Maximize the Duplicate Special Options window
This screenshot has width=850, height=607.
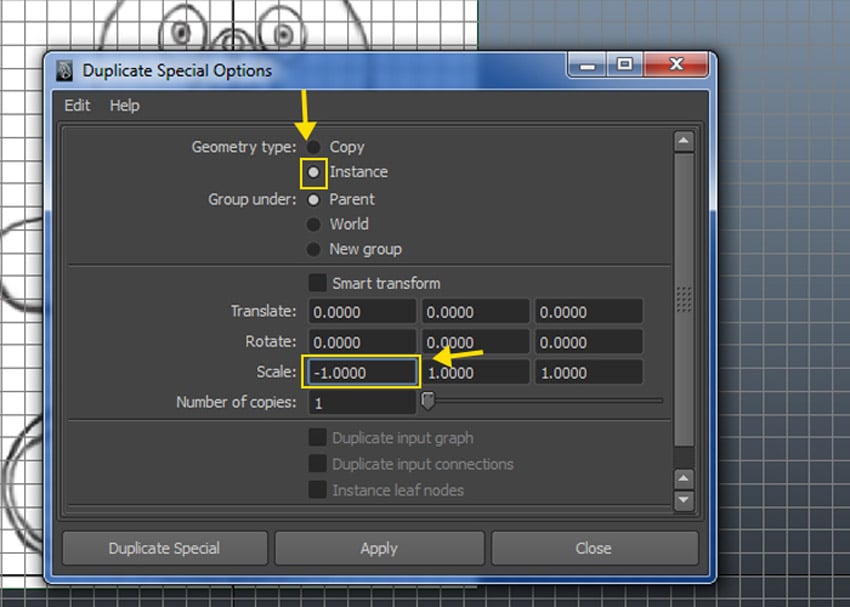point(624,65)
